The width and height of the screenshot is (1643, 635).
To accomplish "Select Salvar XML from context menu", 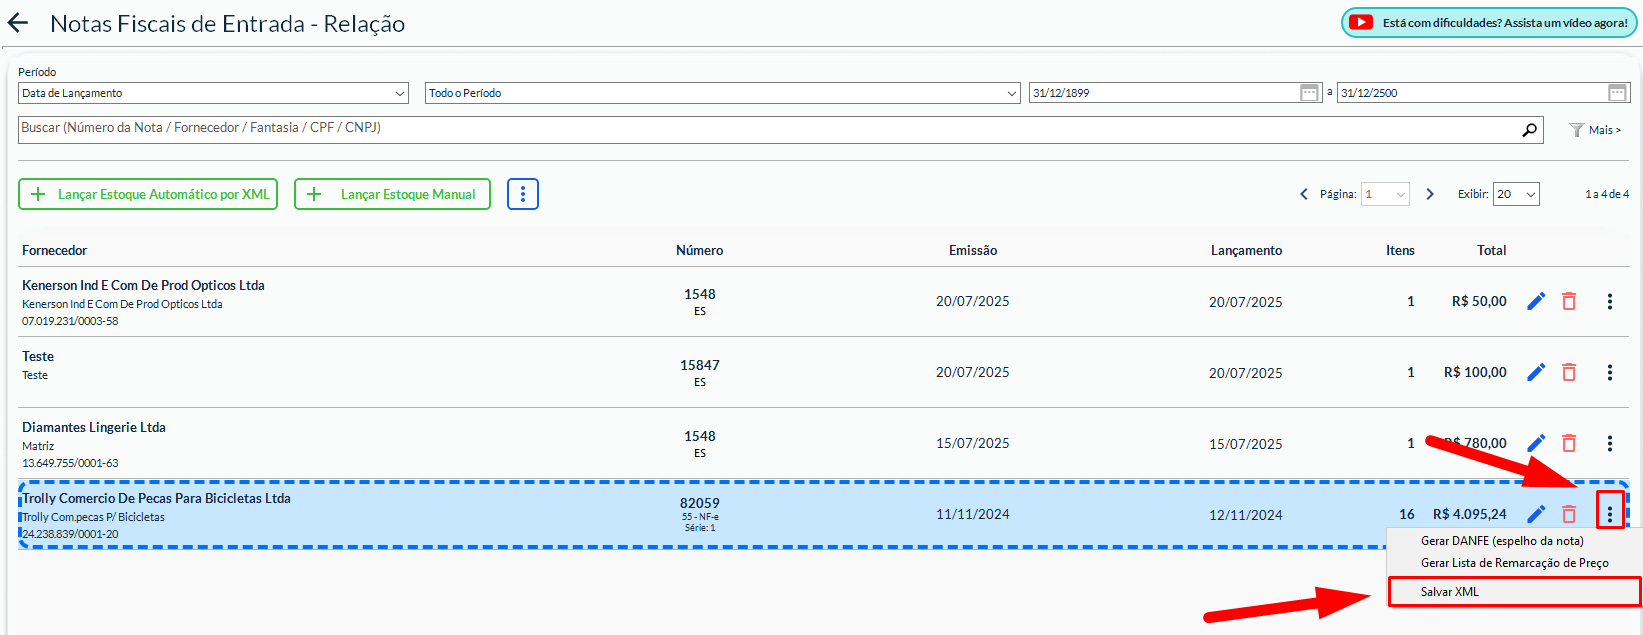I will (1449, 592).
